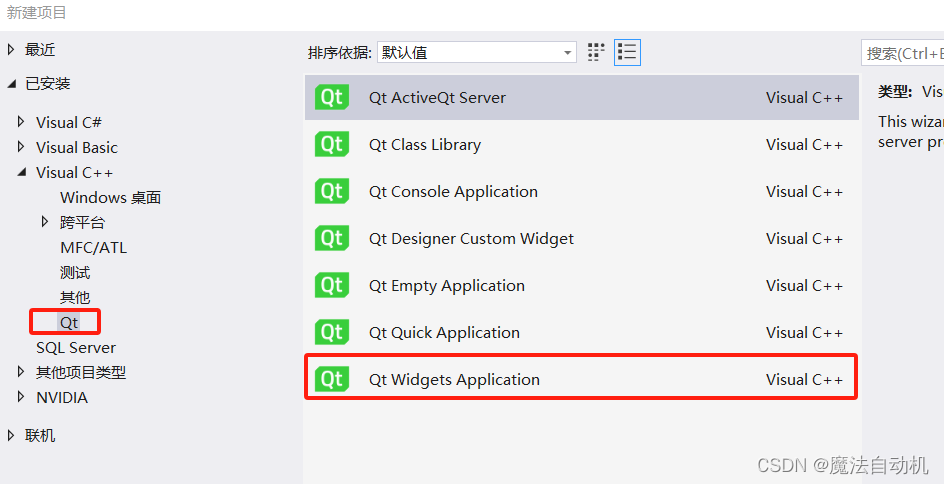Switch to medium icons list view
The height and width of the screenshot is (484, 944).
[x=627, y=52]
